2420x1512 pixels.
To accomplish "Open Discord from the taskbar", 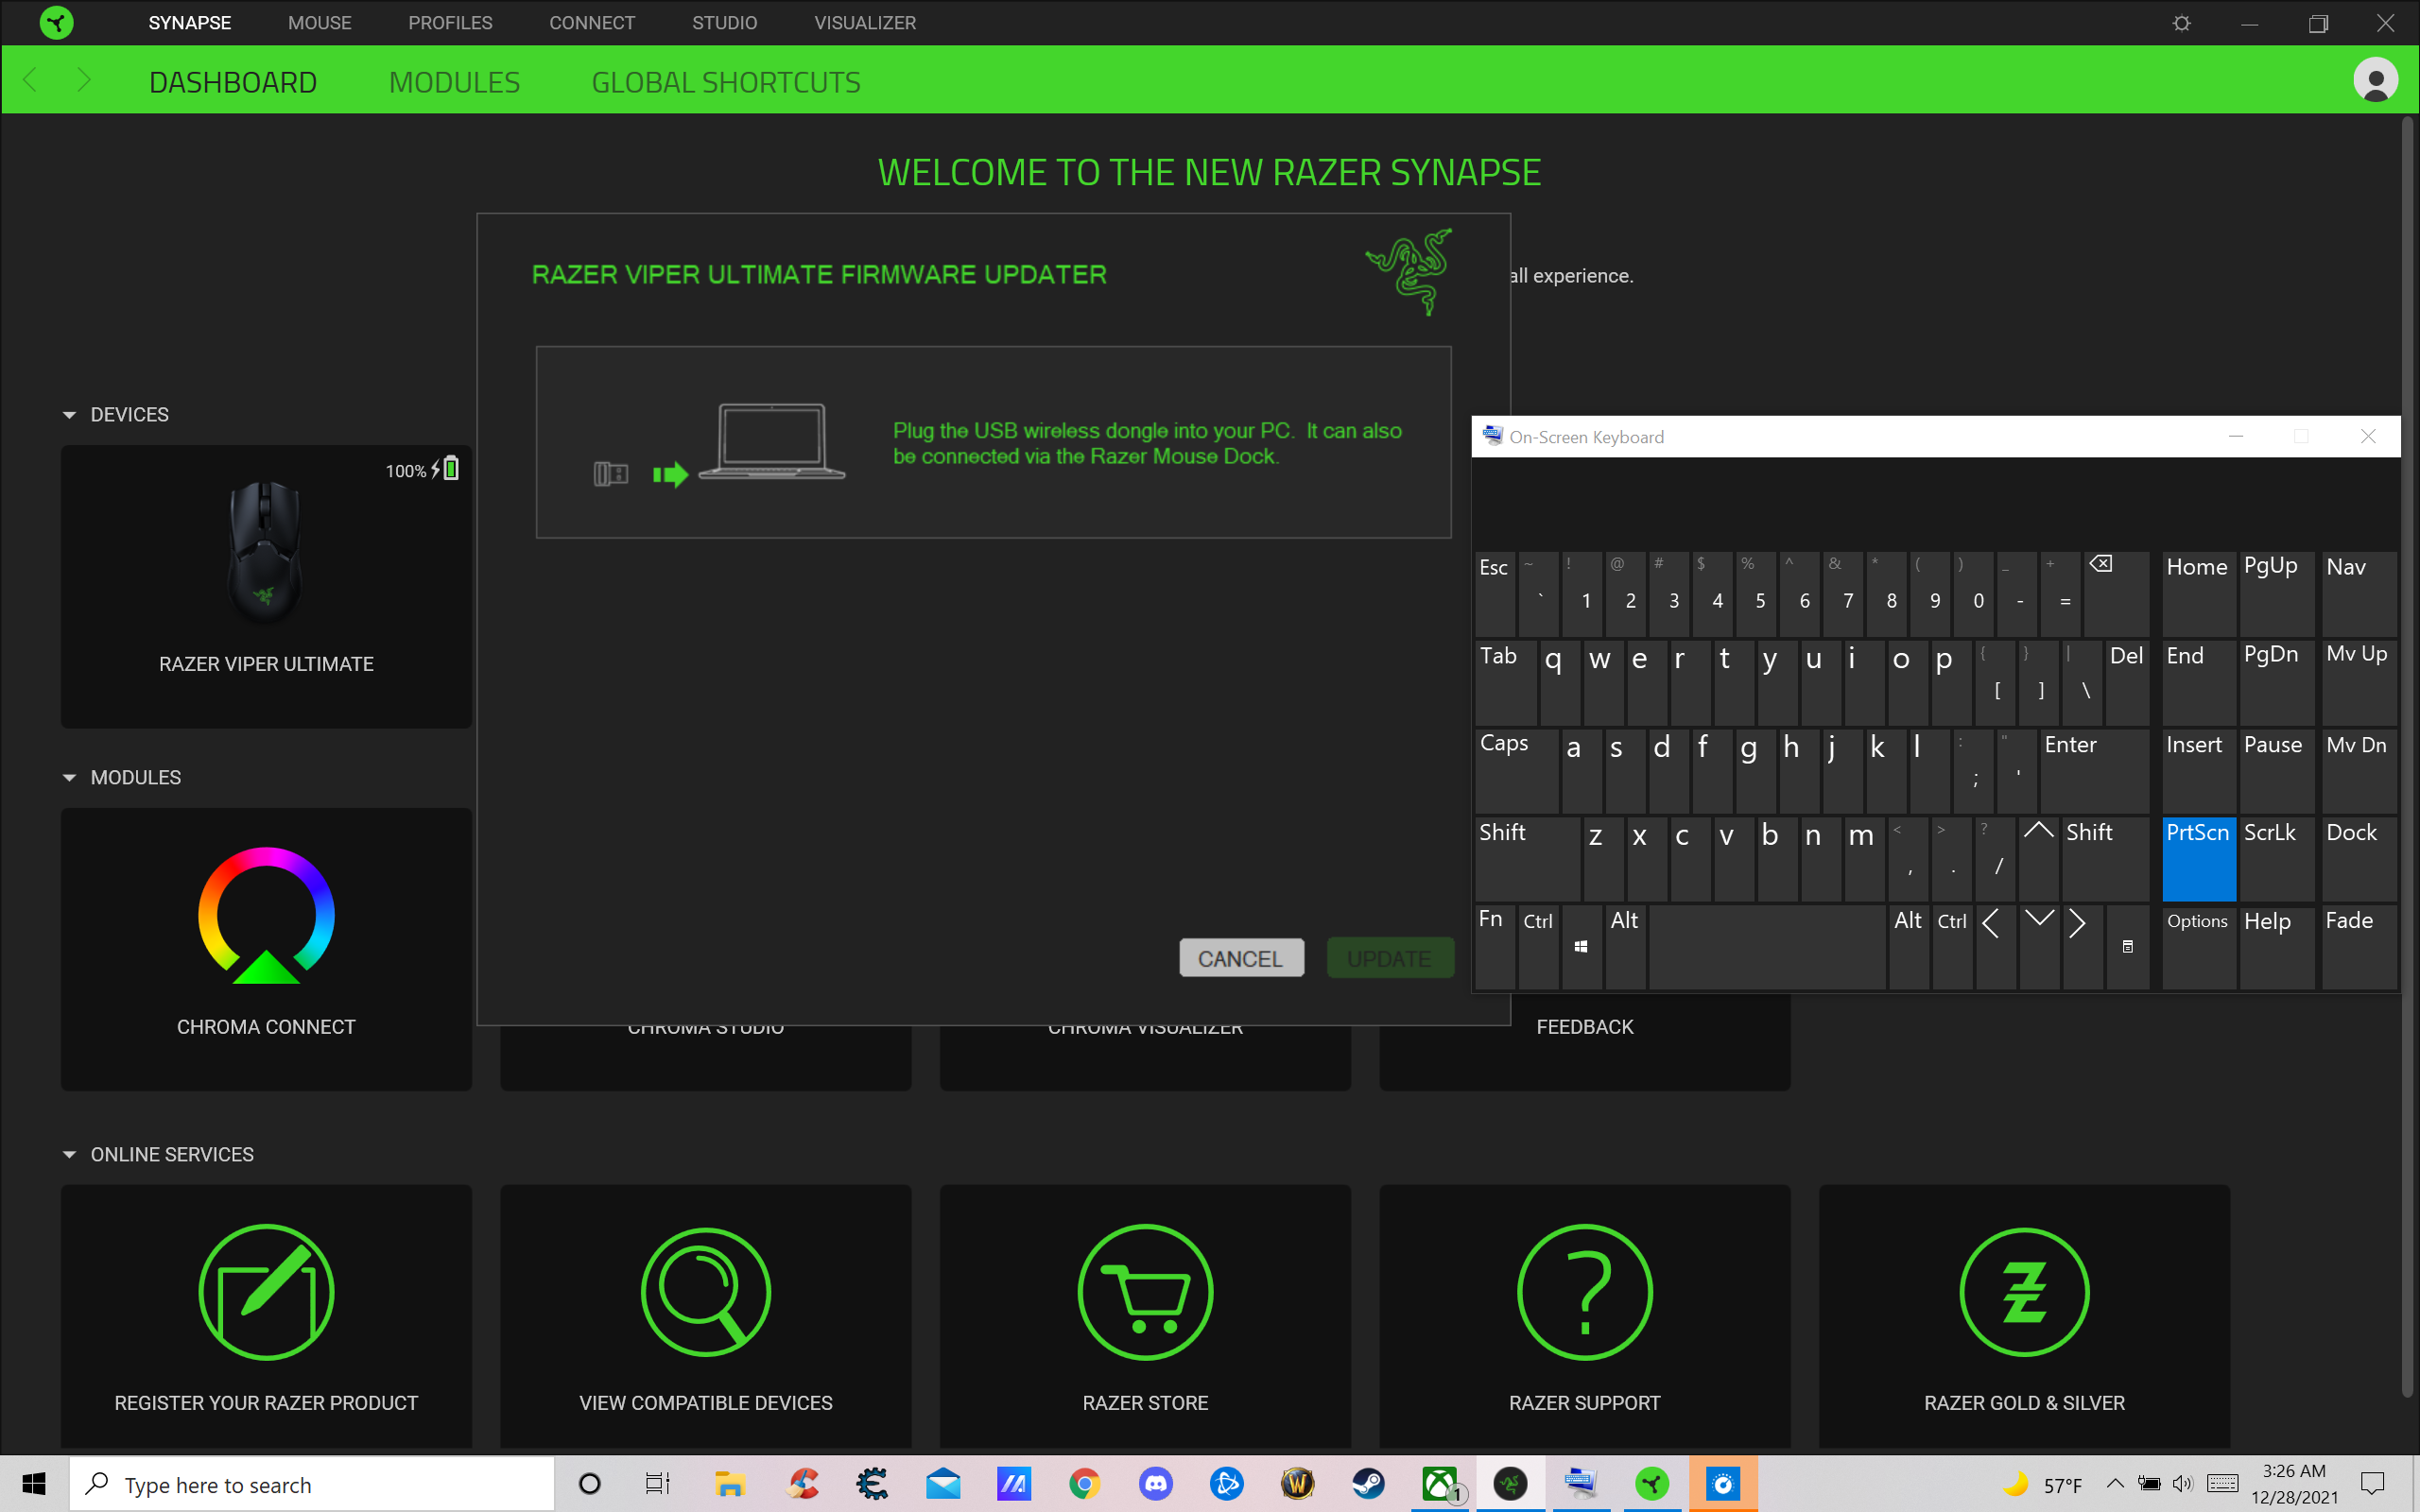I will [1156, 1484].
